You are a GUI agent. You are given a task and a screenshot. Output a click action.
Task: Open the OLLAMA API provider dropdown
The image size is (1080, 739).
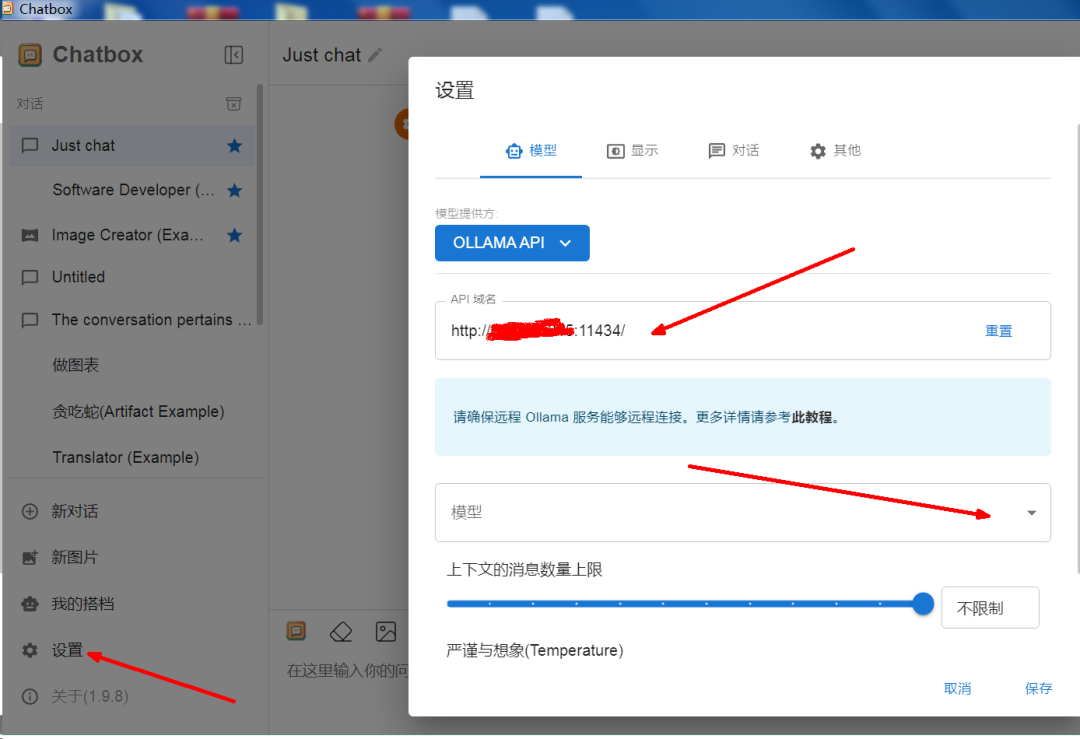click(512, 243)
